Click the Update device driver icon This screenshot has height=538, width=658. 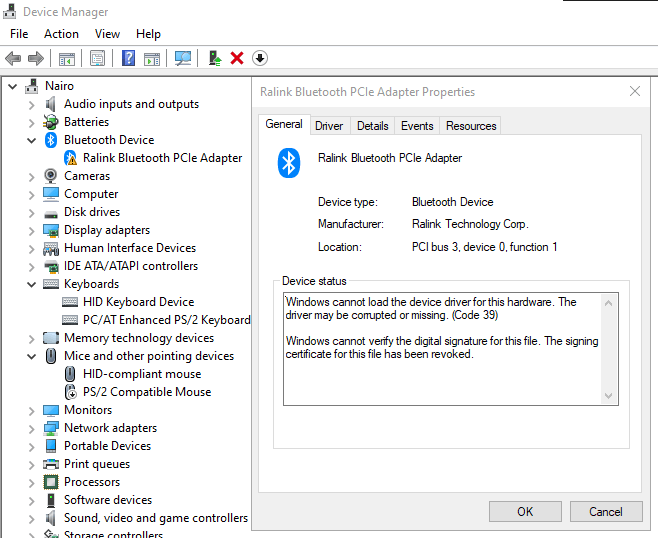[x=215, y=58]
